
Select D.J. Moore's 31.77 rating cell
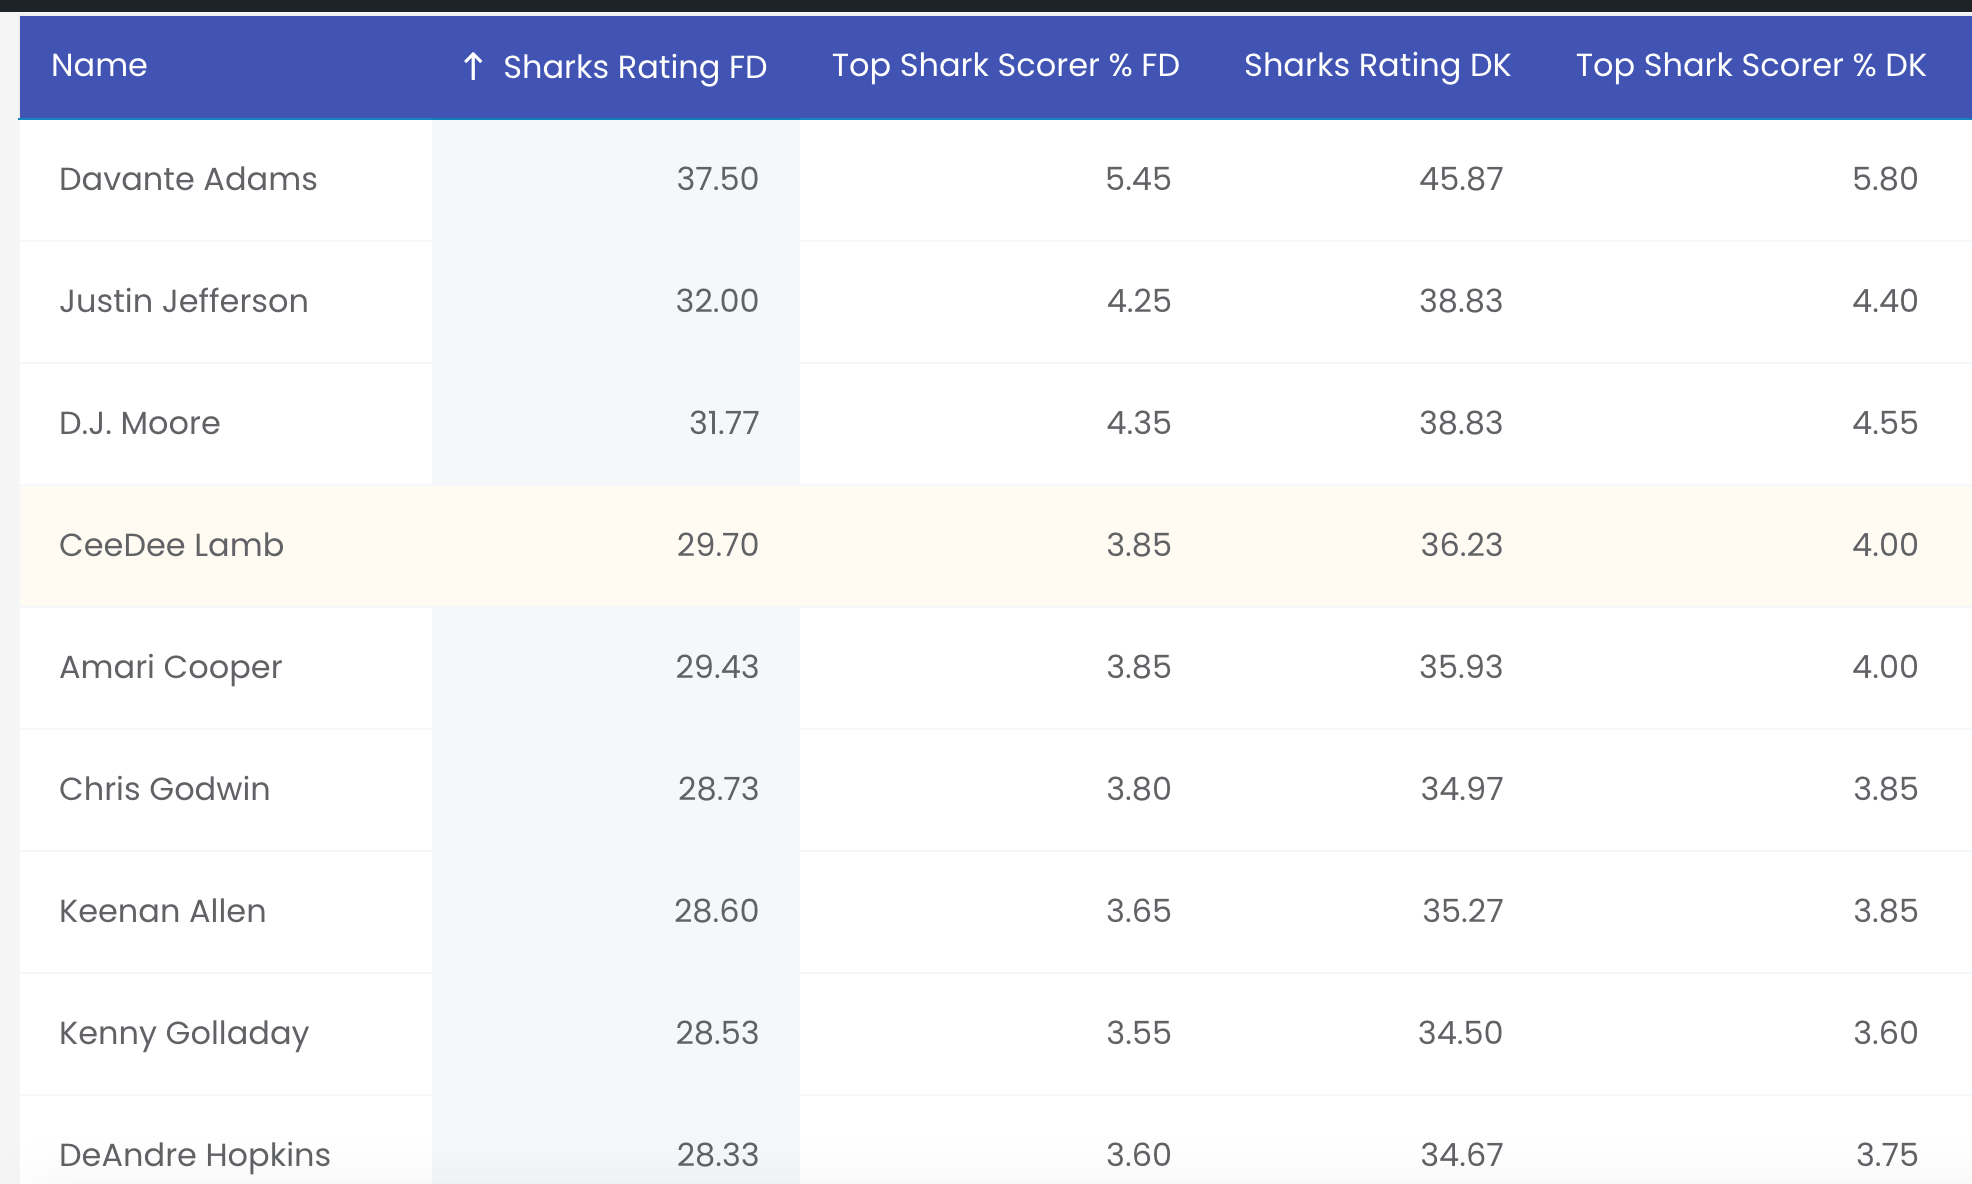723,423
